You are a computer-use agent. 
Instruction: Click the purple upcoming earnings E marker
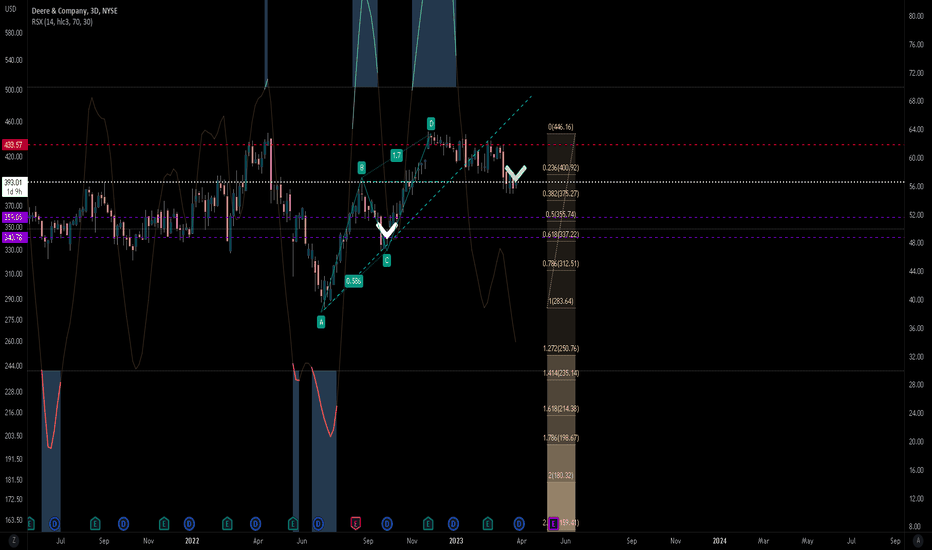(553, 524)
